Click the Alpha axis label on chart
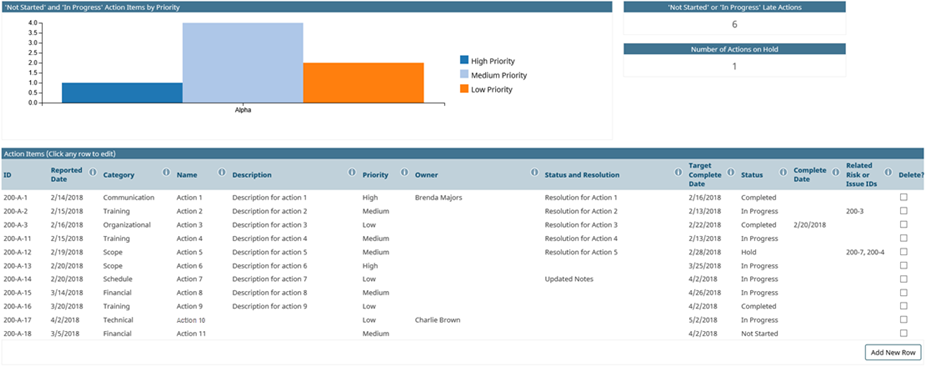 (x=243, y=110)
